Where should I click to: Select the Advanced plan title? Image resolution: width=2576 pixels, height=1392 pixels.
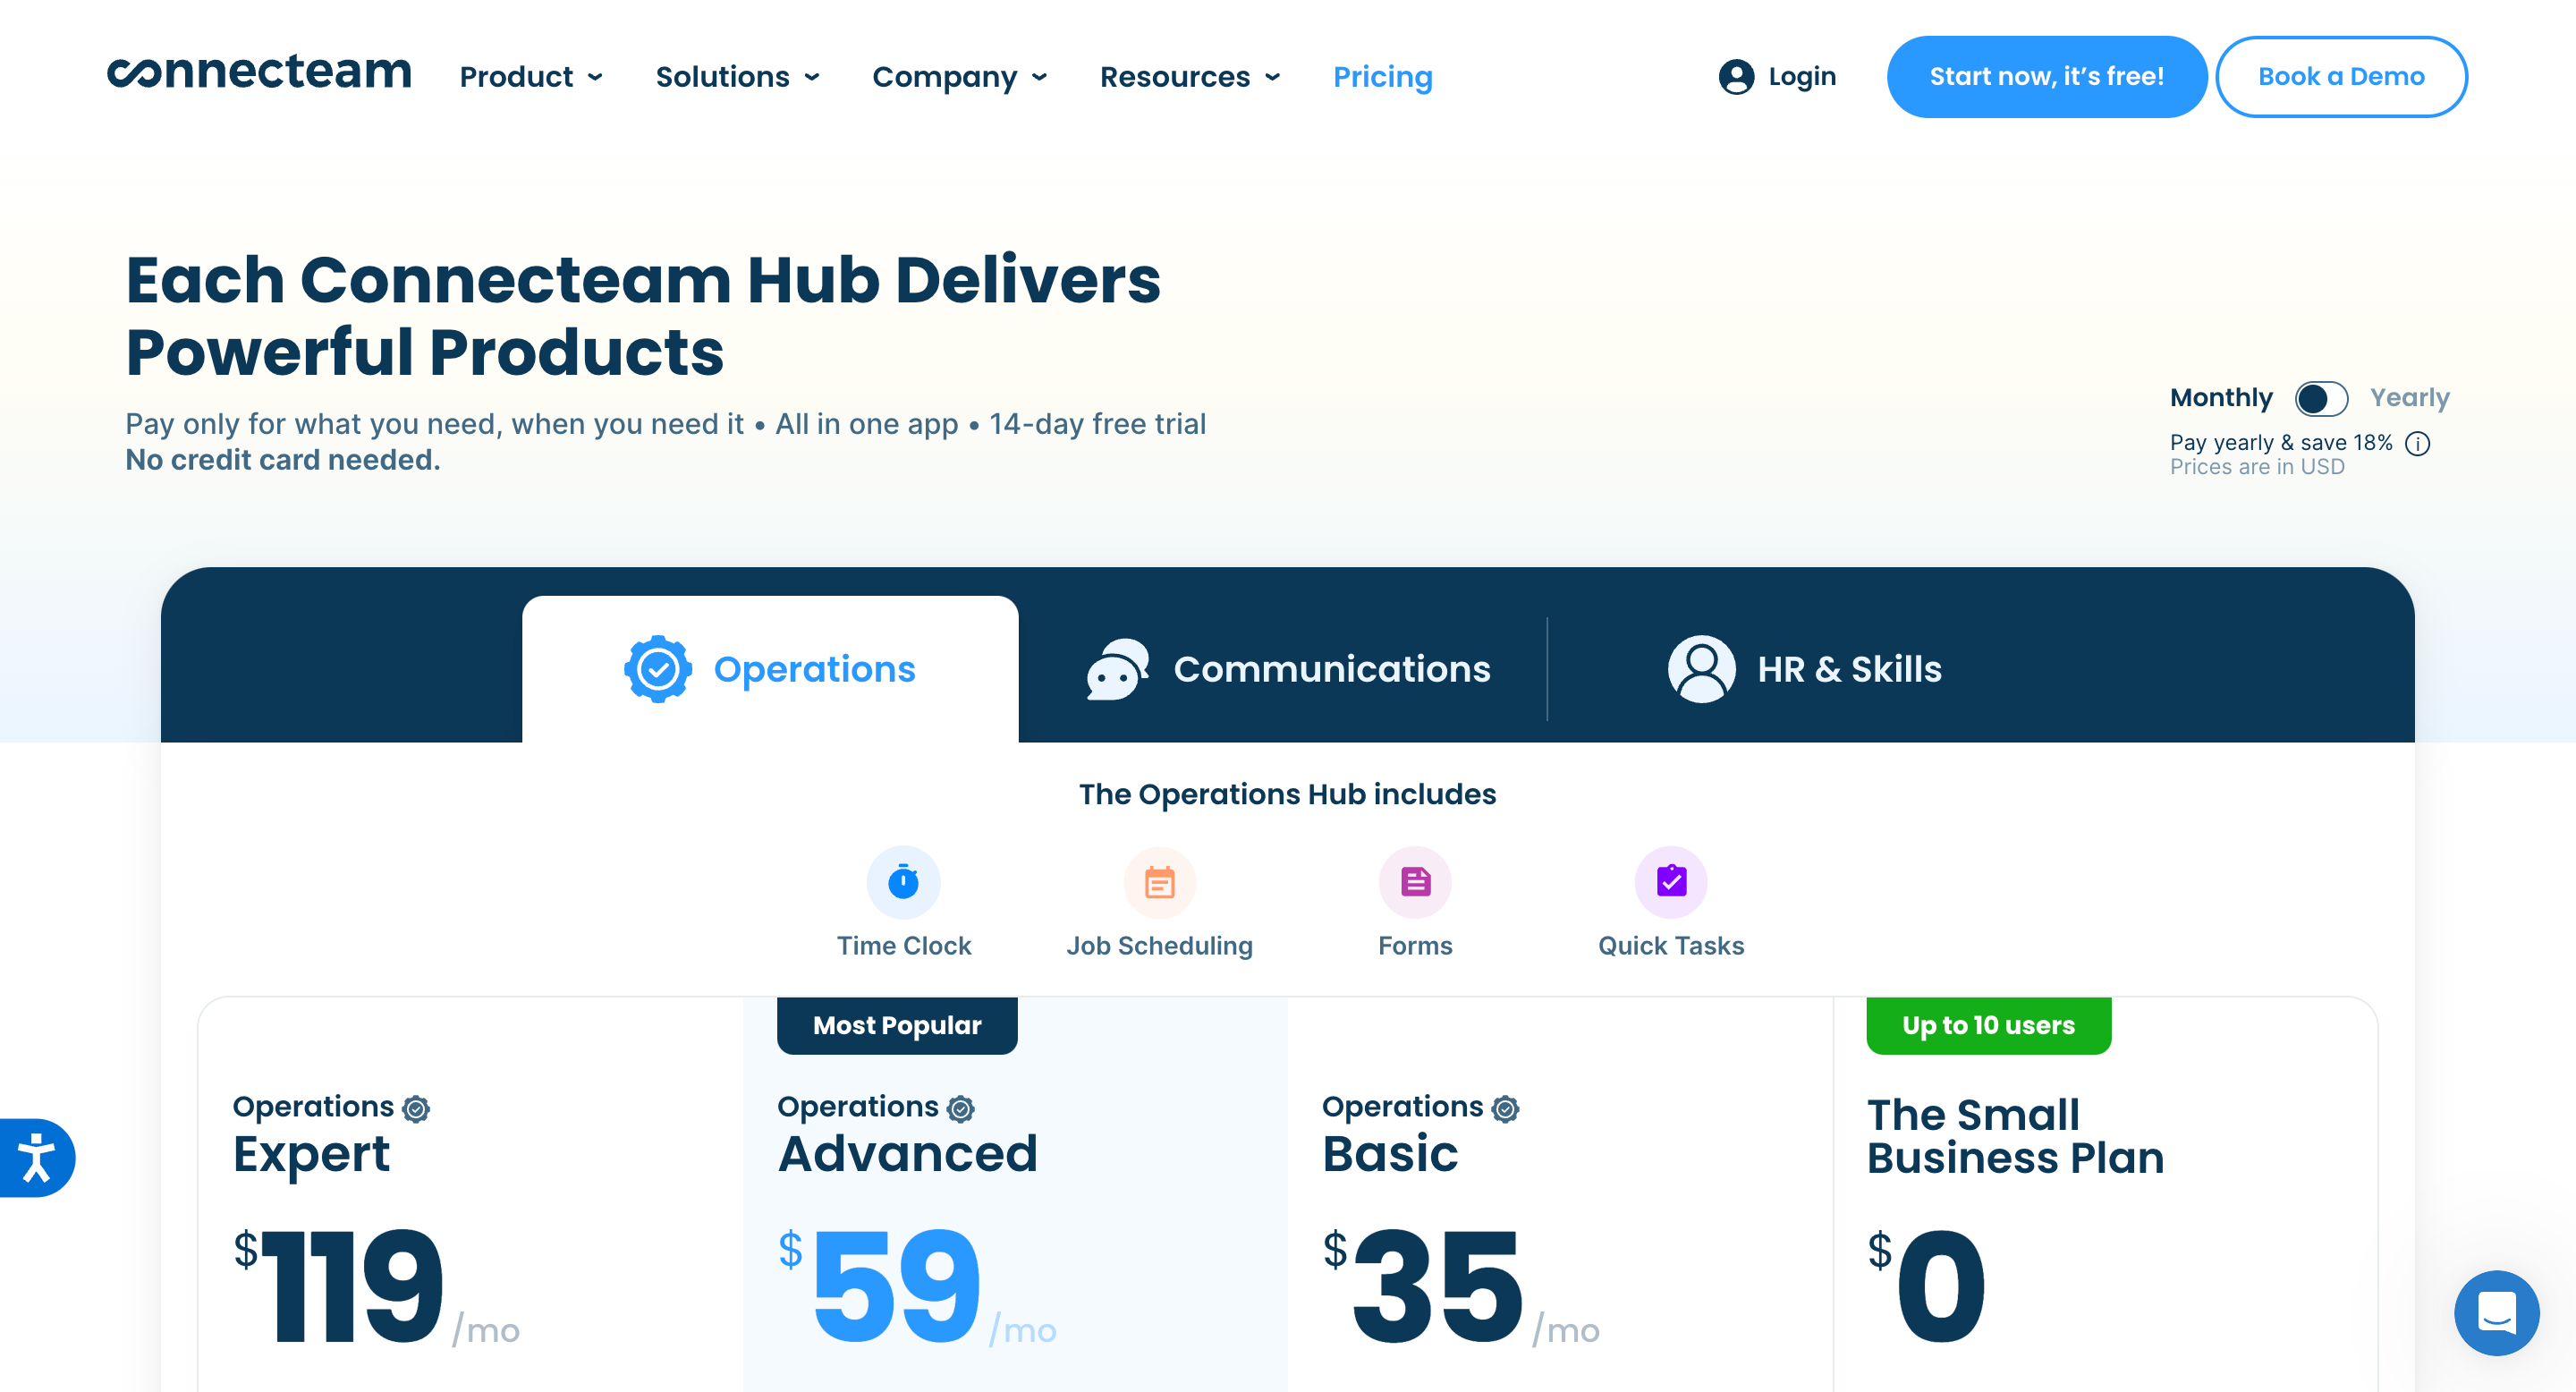(x=907, y=1153)
